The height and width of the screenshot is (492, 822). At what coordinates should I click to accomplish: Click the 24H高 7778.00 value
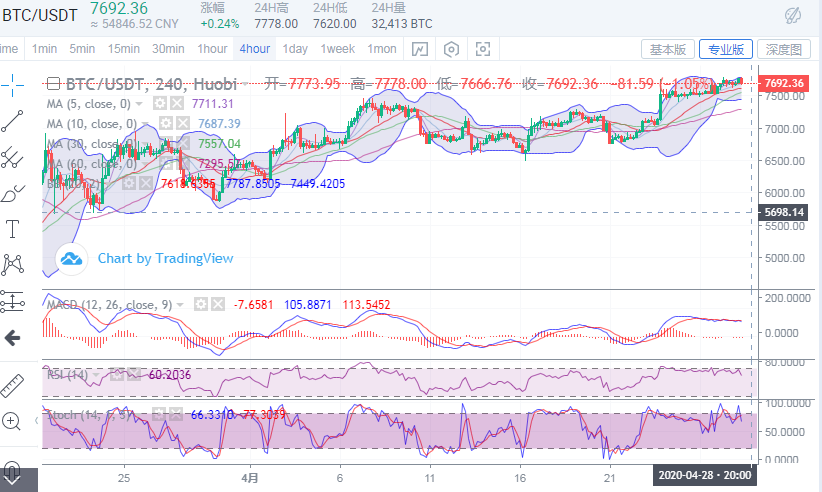(276, 24)
